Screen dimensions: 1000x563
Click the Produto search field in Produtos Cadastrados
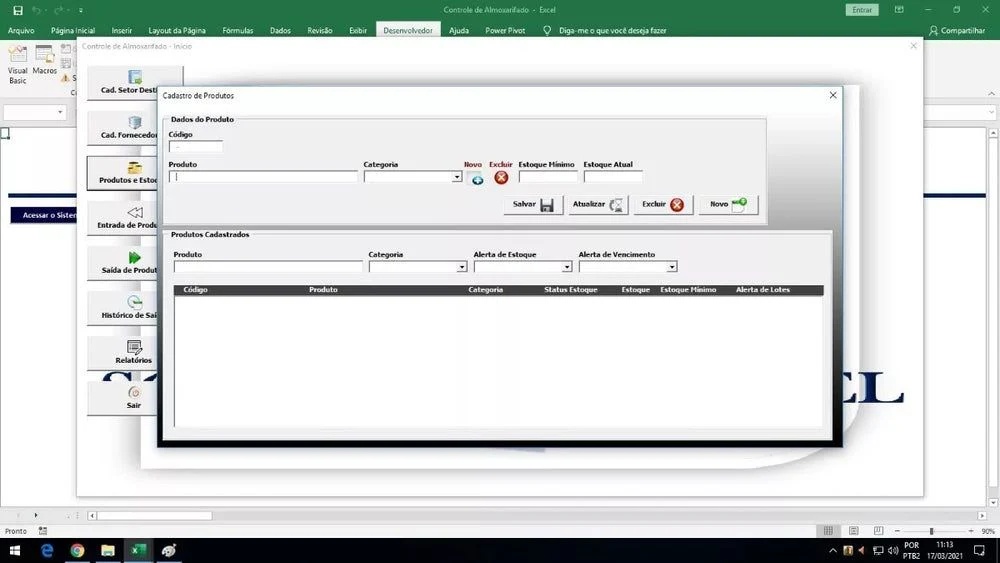coord(268,267)
